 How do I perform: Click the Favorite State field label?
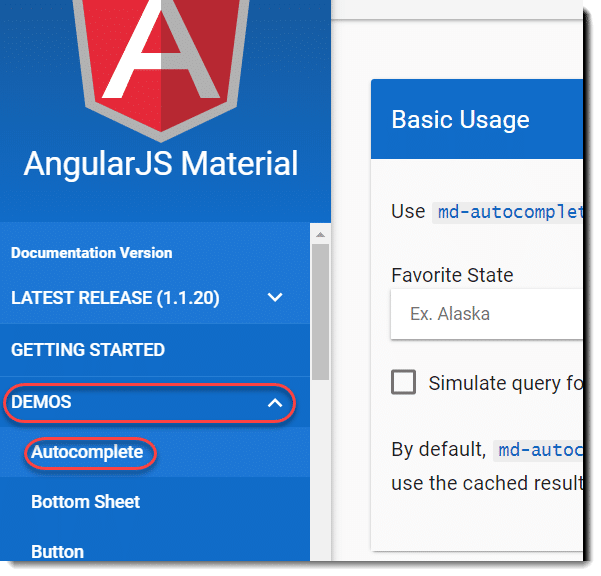pyautogui.click(x=452, y=275)
